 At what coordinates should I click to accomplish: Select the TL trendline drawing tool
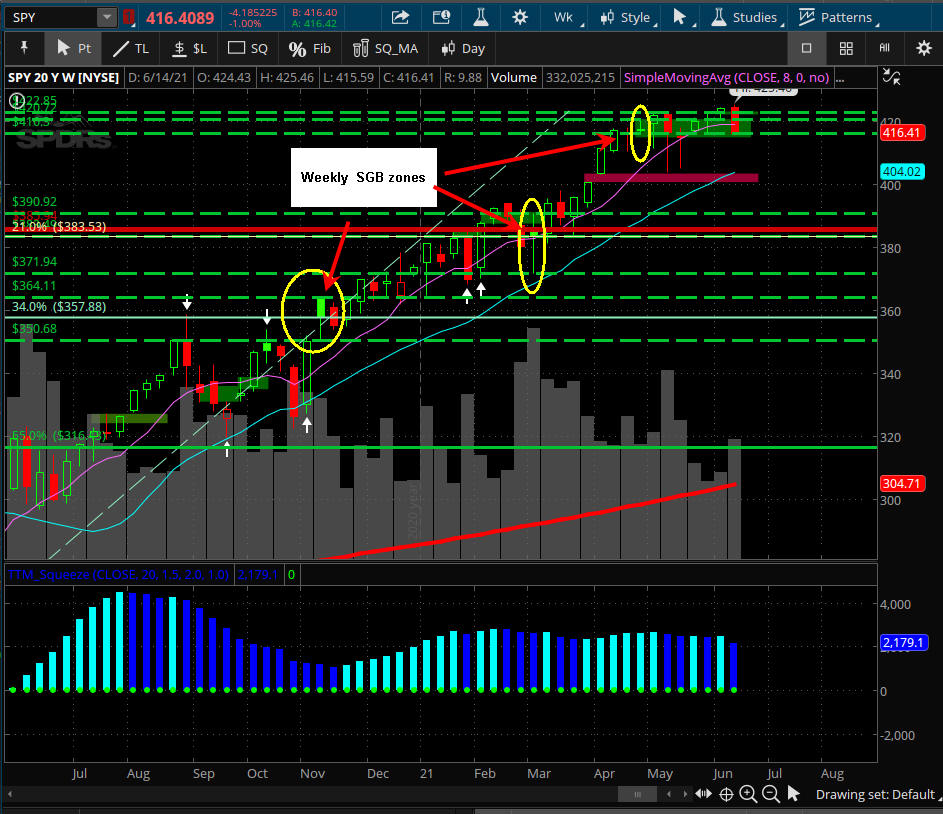click(x=130, y=48)
